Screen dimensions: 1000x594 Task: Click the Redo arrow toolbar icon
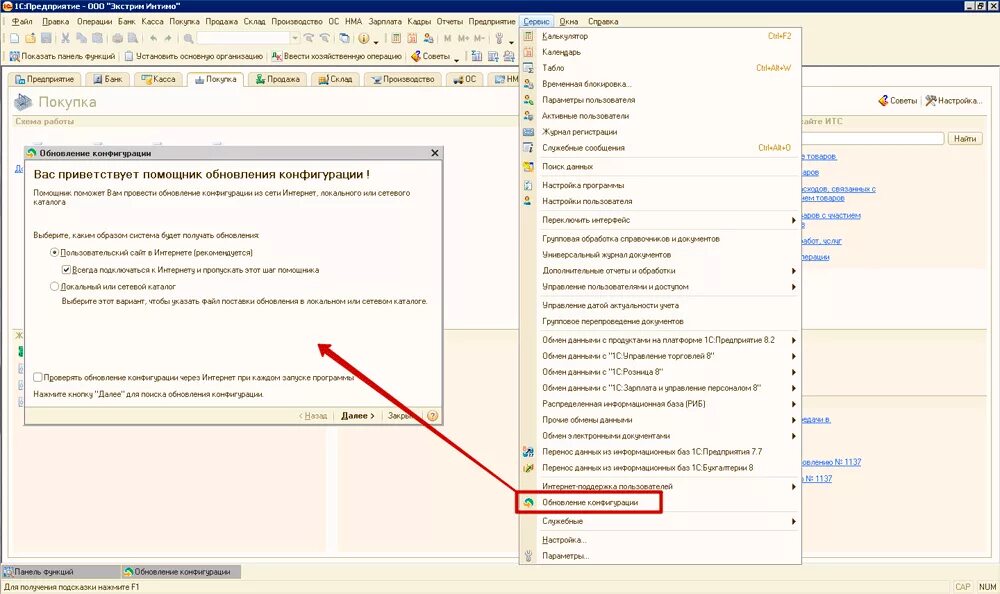(x=168, y=38)
